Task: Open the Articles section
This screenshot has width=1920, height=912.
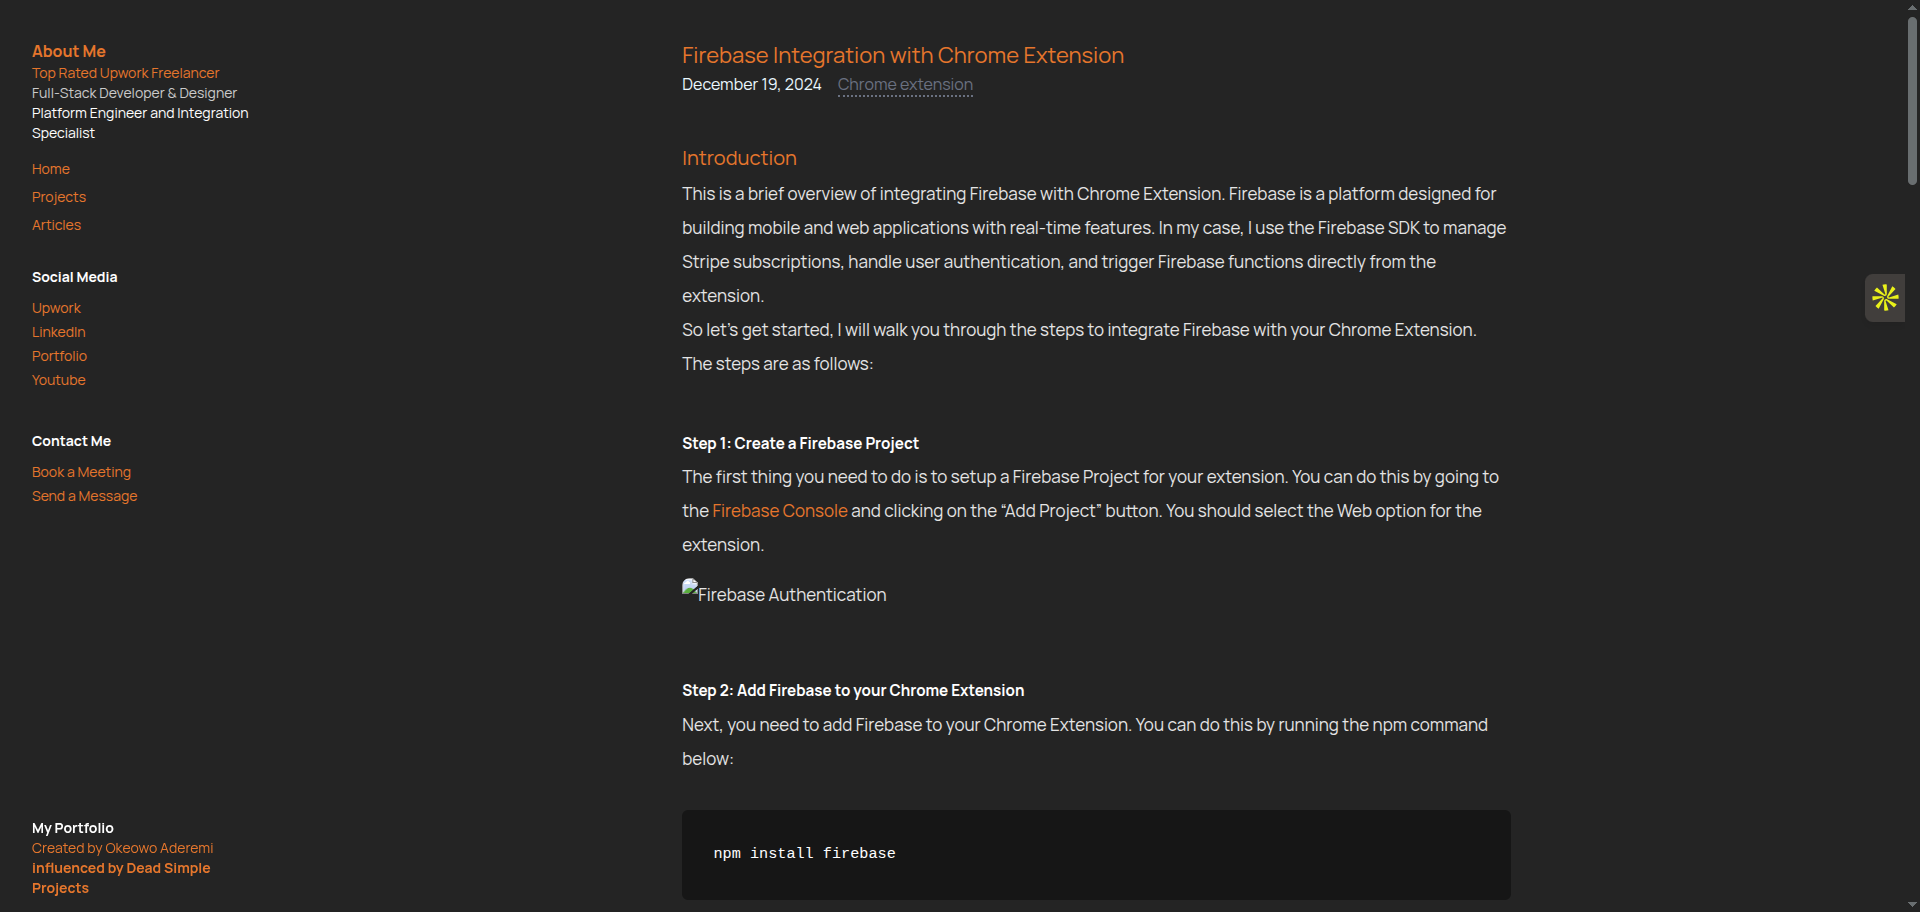Action: tap(56, 225)
